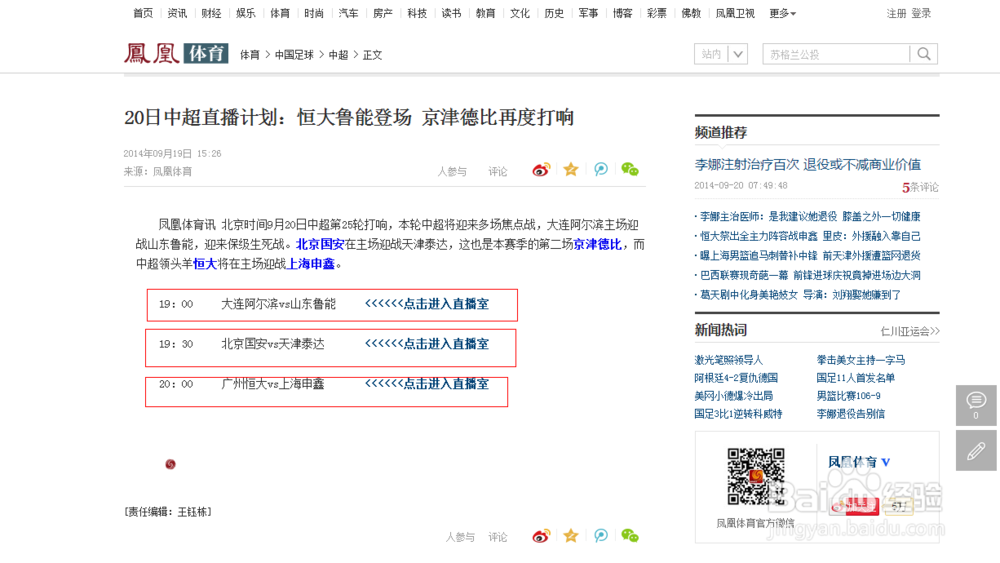The width and height of the screenshot is (1000, 563).
Task: Enter live room for 大连阿尔滨vs山东鲁能
Action: click(427, 304)
